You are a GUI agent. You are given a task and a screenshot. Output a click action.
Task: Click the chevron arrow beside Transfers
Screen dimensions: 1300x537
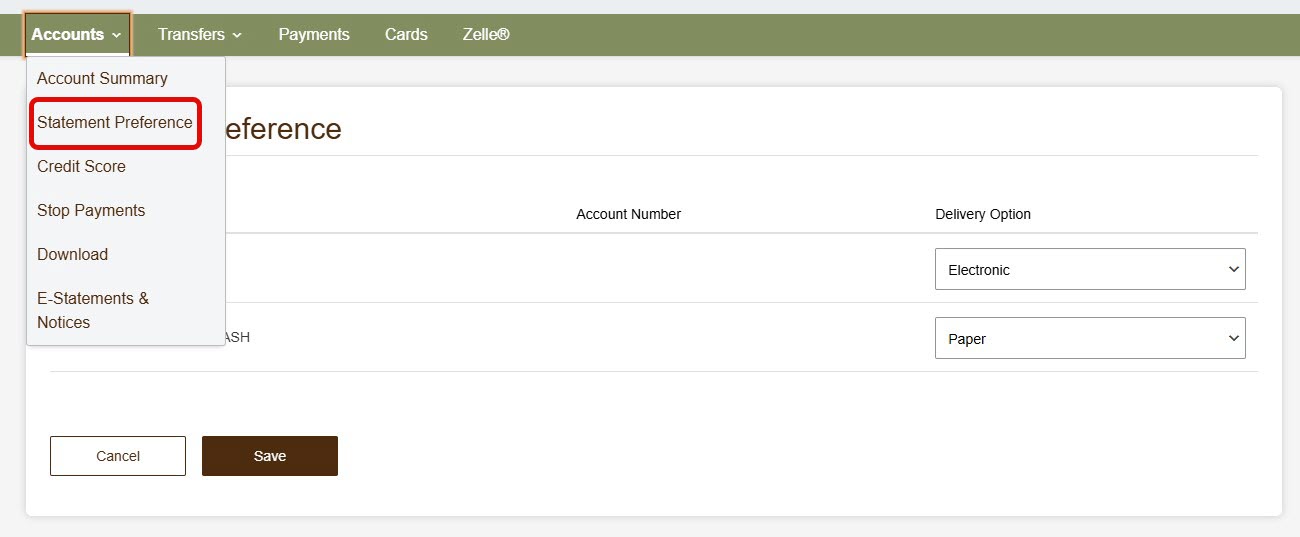coord(237,35)
